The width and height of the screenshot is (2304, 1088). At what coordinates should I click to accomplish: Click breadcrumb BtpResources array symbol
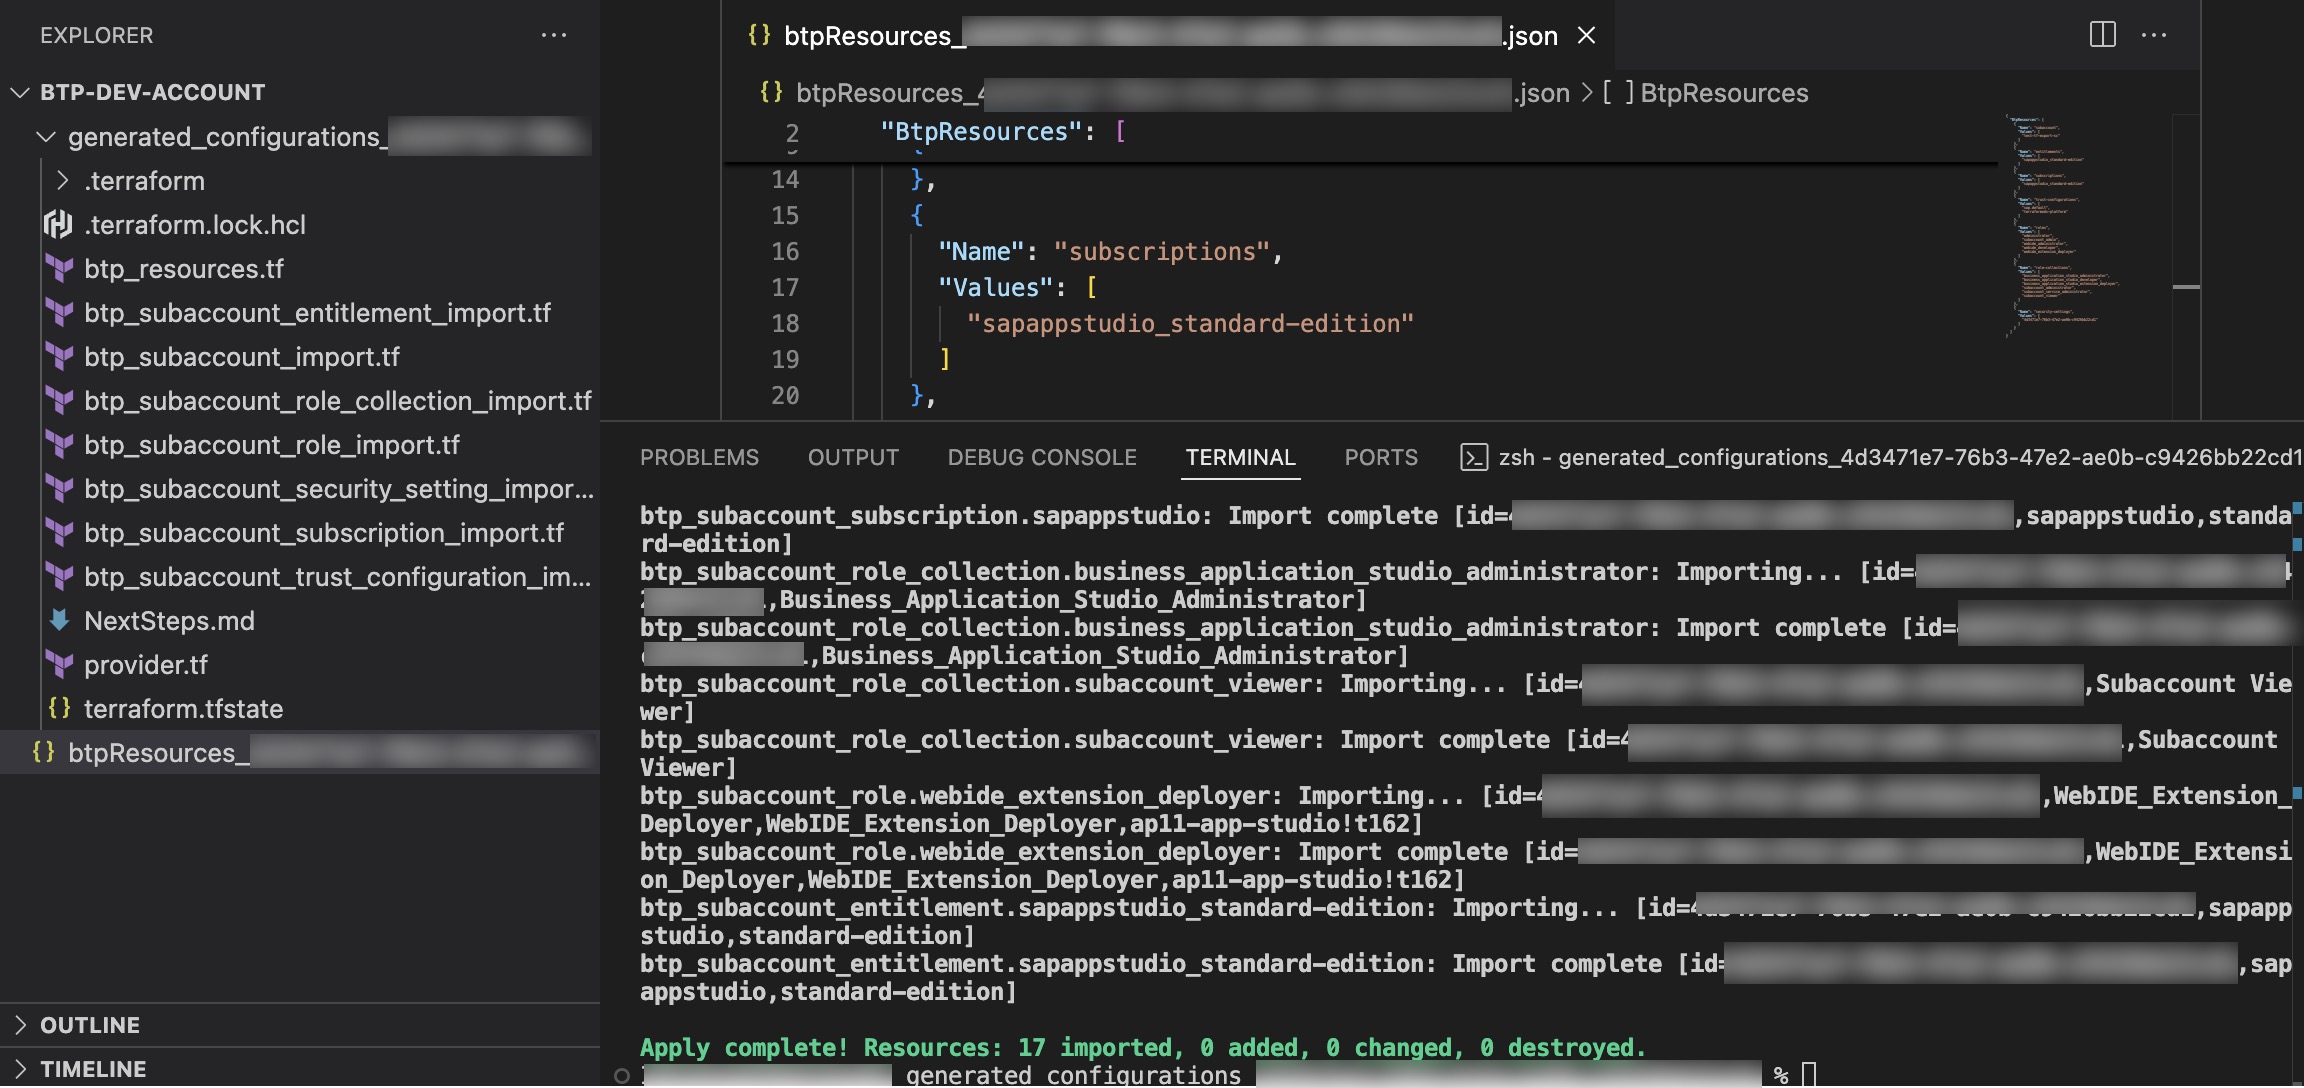click(x=1724, y=93)
